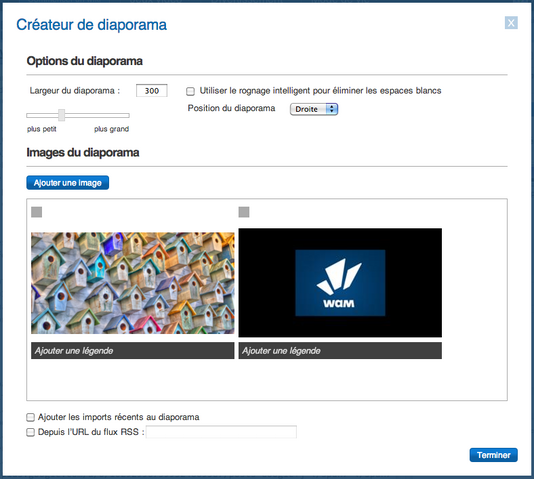Add a caption under WAM logo image
Viewport: 534px width, 479px height.
(x=340, y=351)
